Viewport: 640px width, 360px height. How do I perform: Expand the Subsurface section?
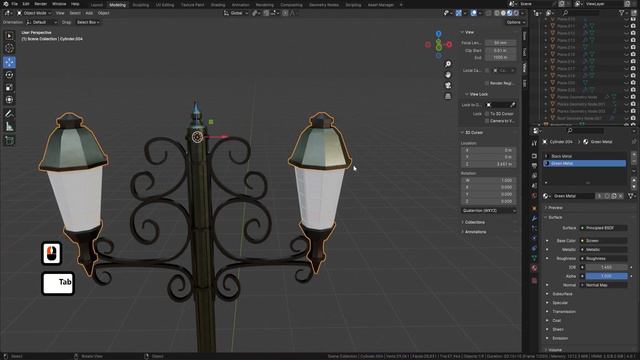point(562,294)
